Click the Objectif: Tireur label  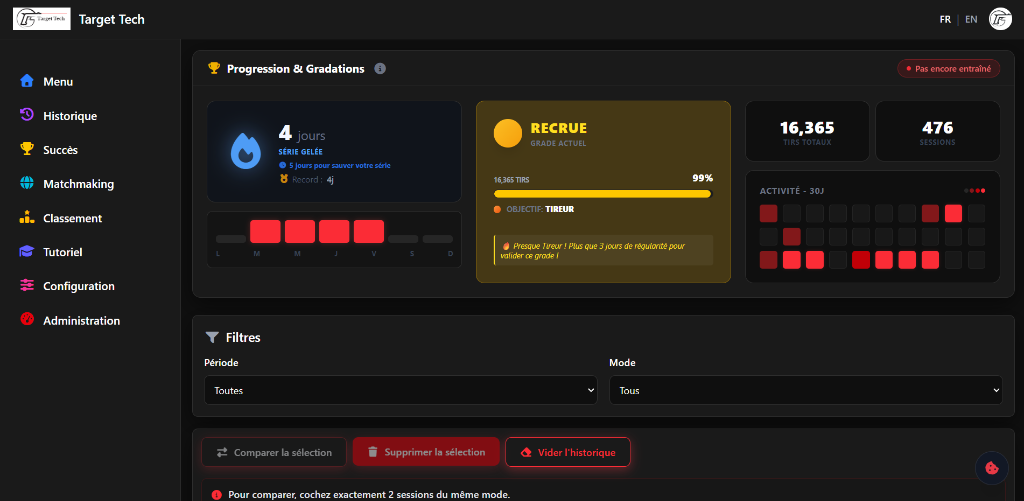pos(540,210)
